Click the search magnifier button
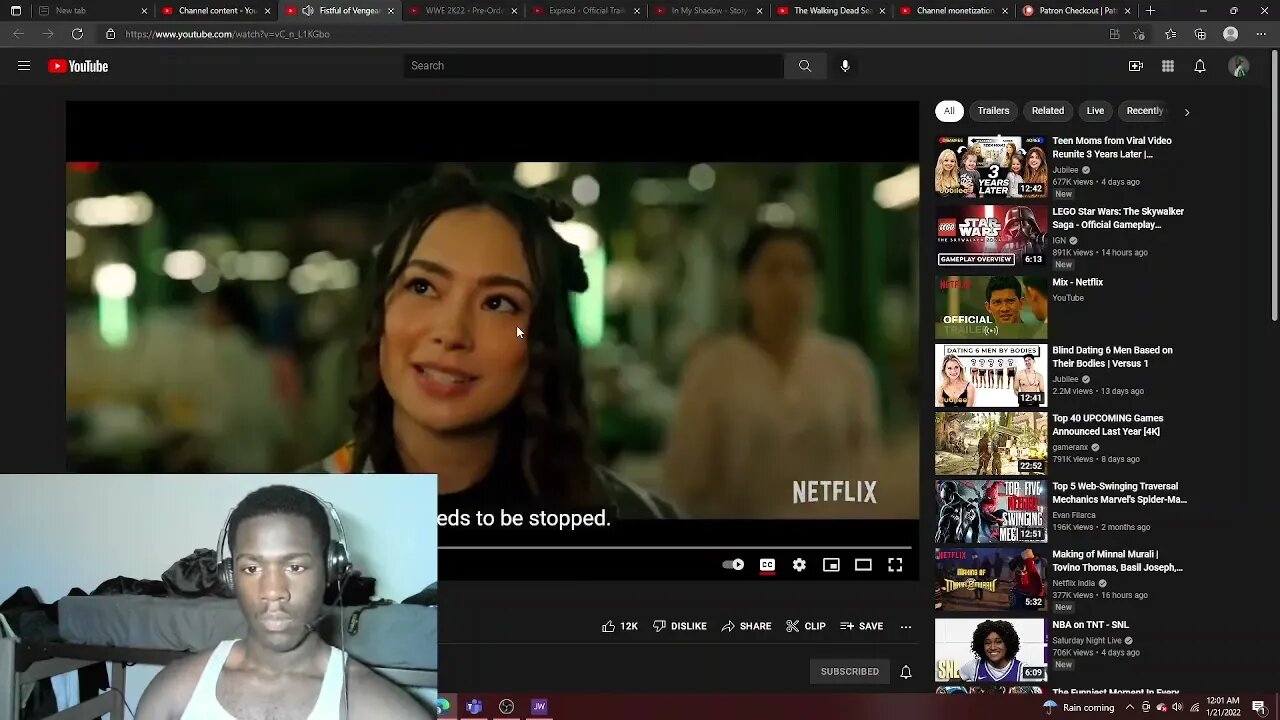1280x720 pixels. click(805, 66)
